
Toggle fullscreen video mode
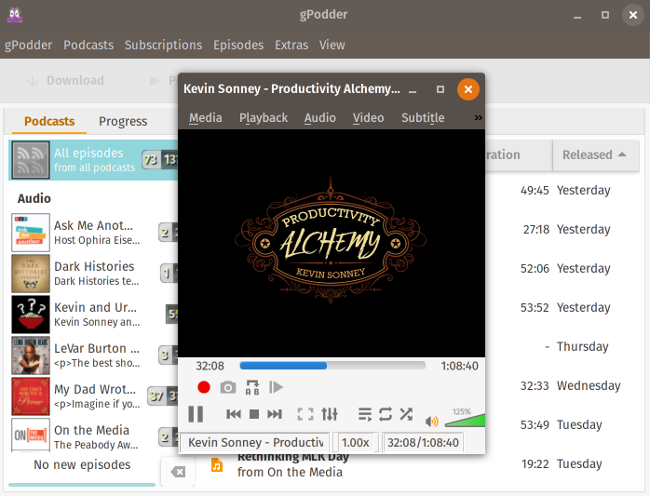click(x=306, y=414)
